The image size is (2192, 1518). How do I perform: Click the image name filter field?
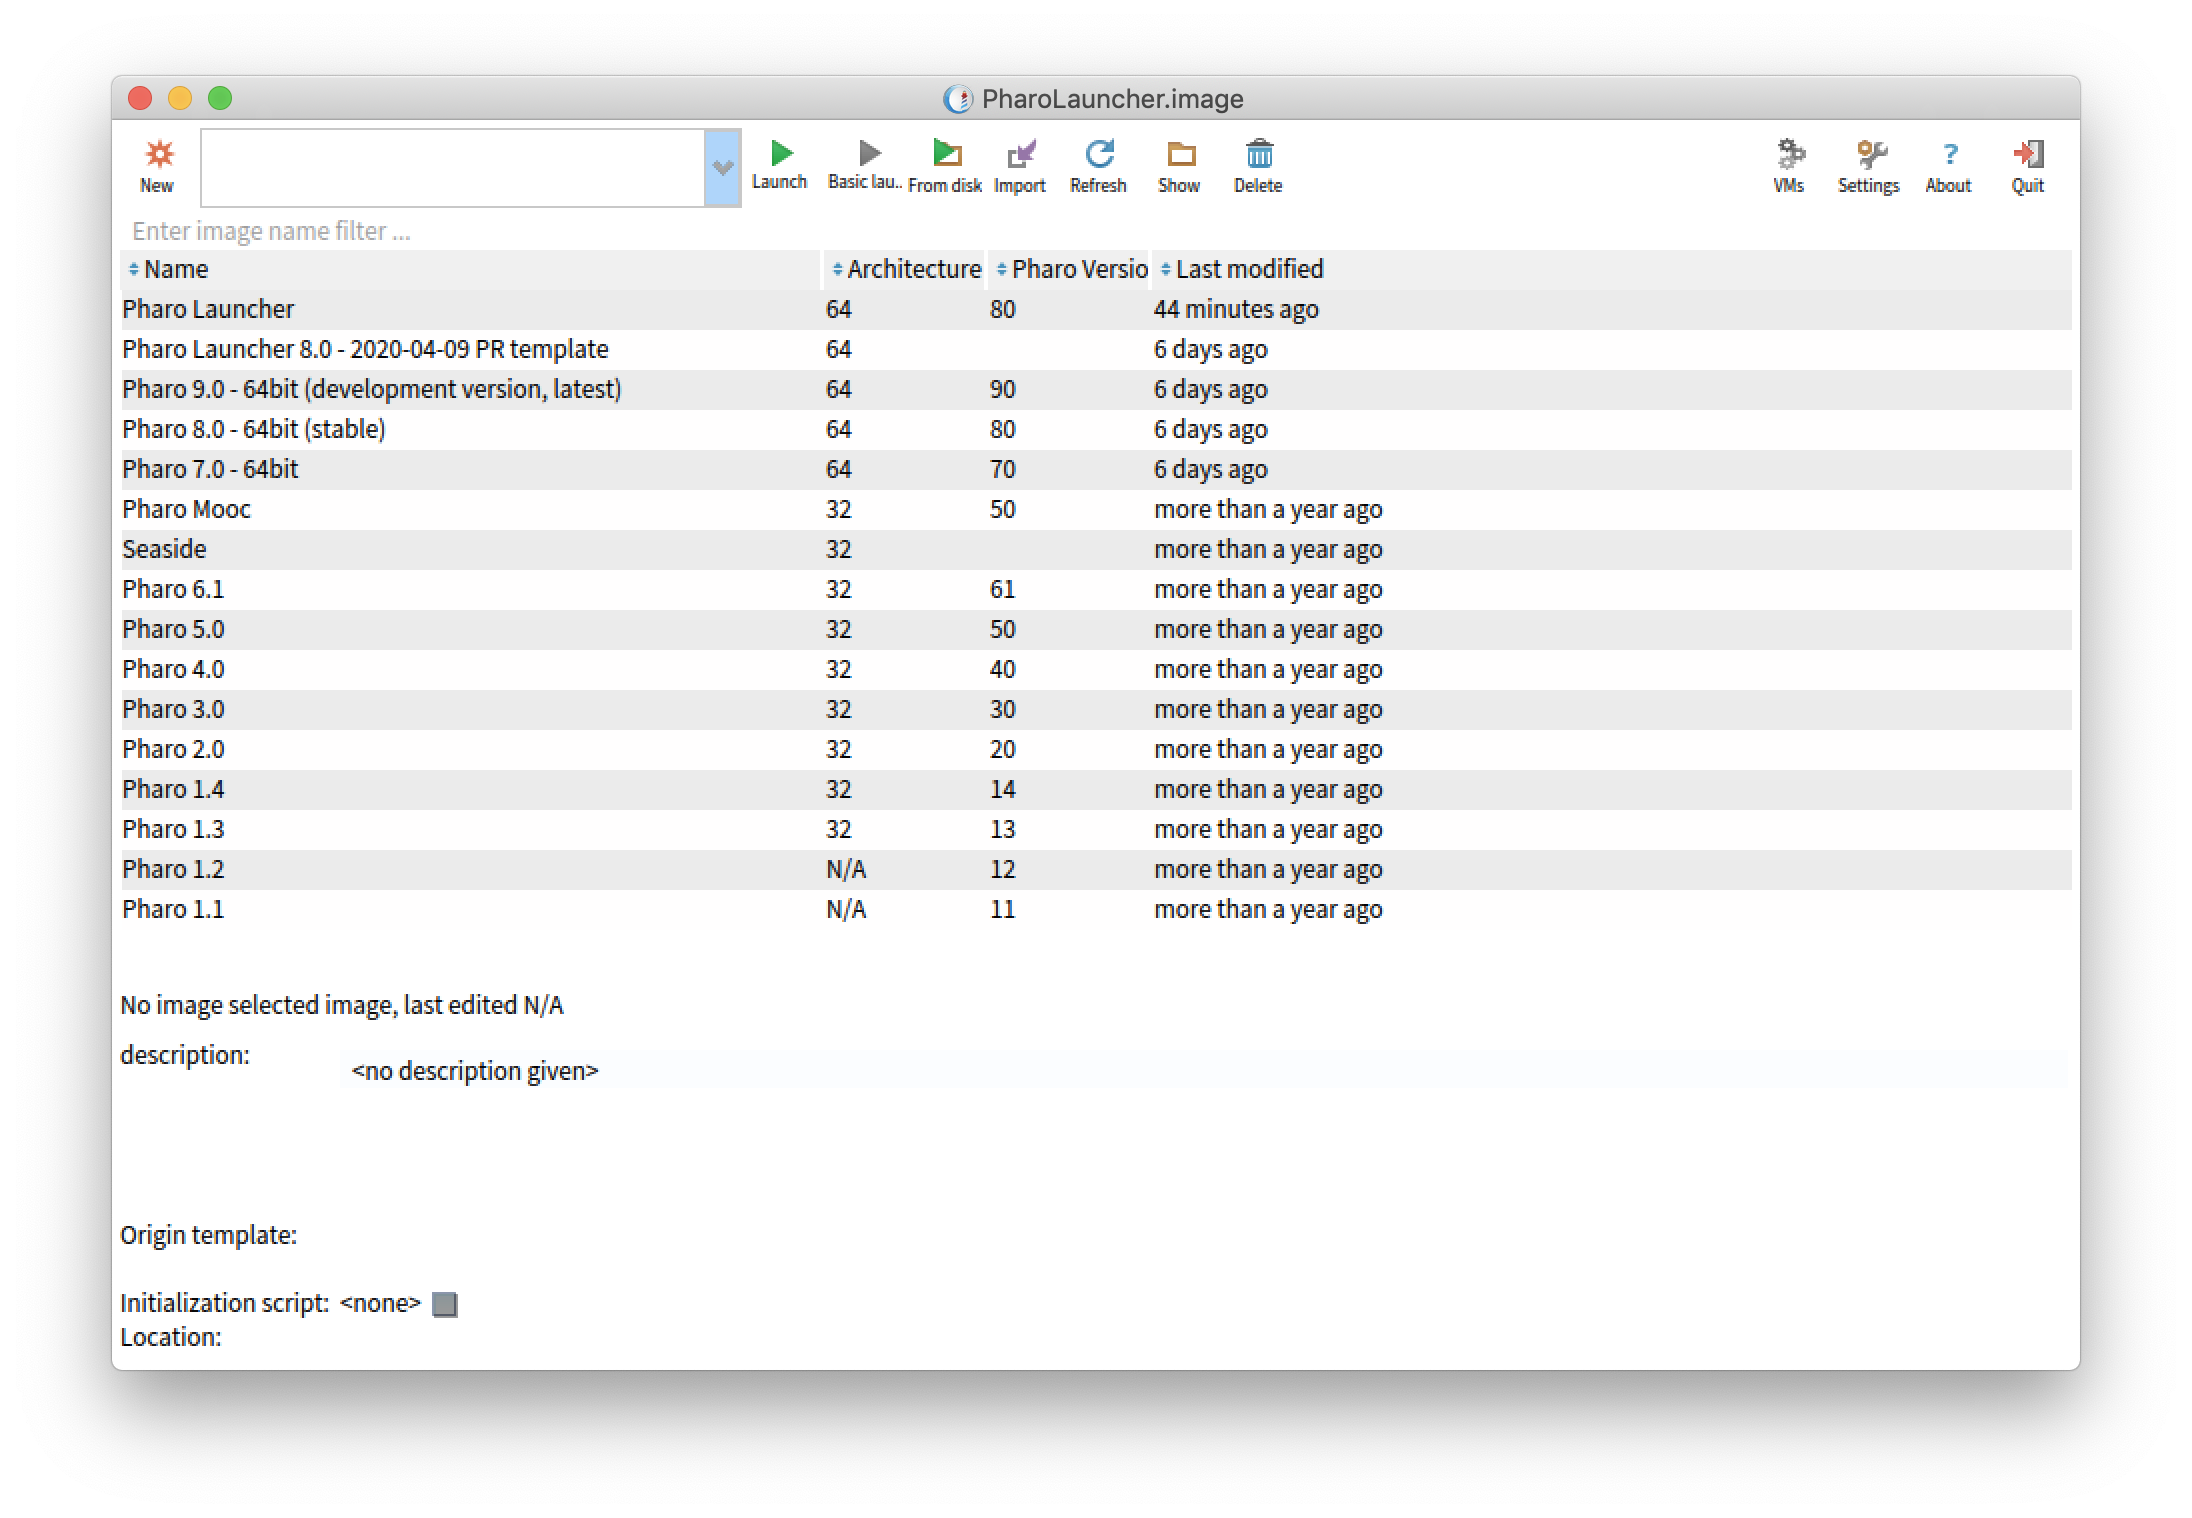pos(1096,231)
